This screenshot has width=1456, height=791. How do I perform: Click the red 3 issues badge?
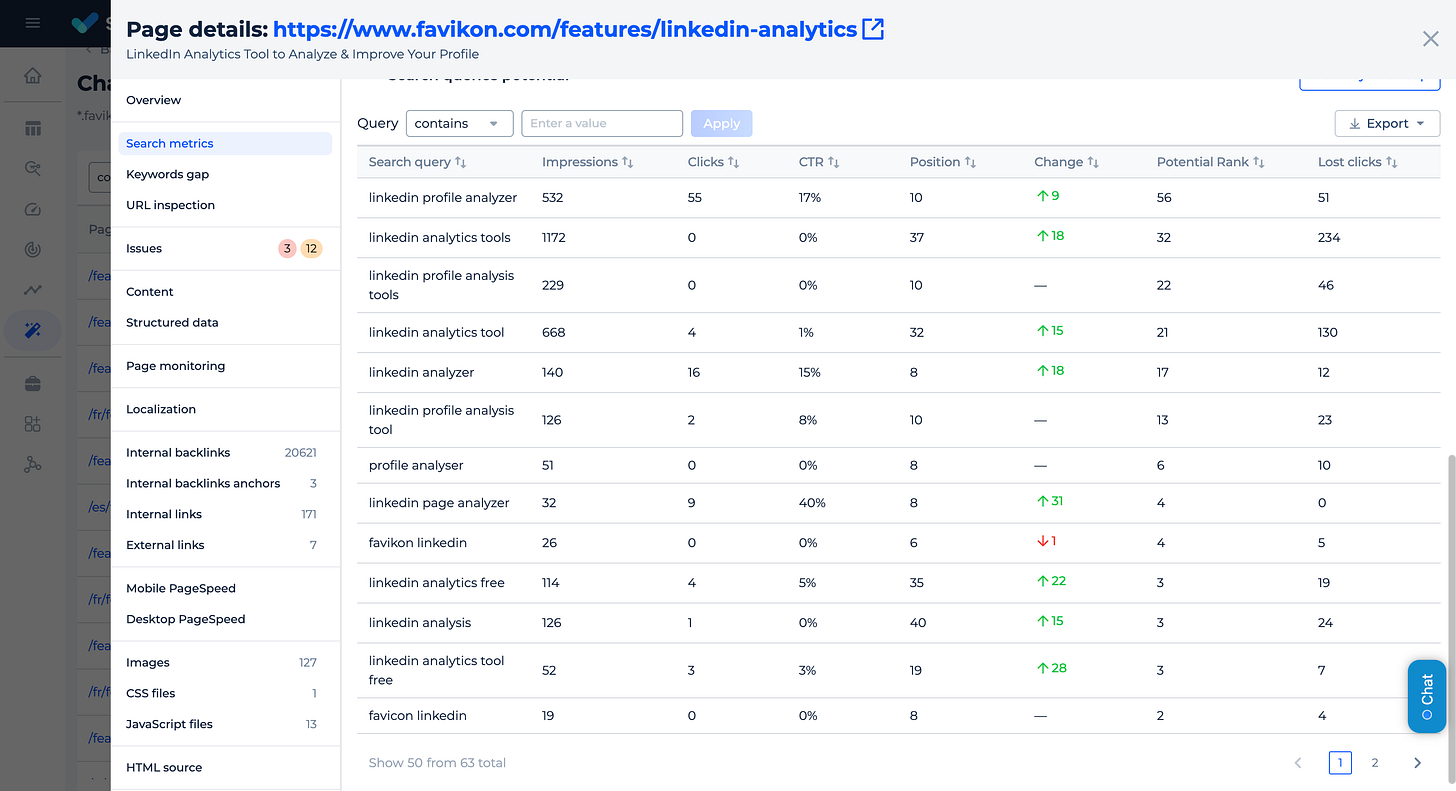pyautogui.click(x=287, y=249)
